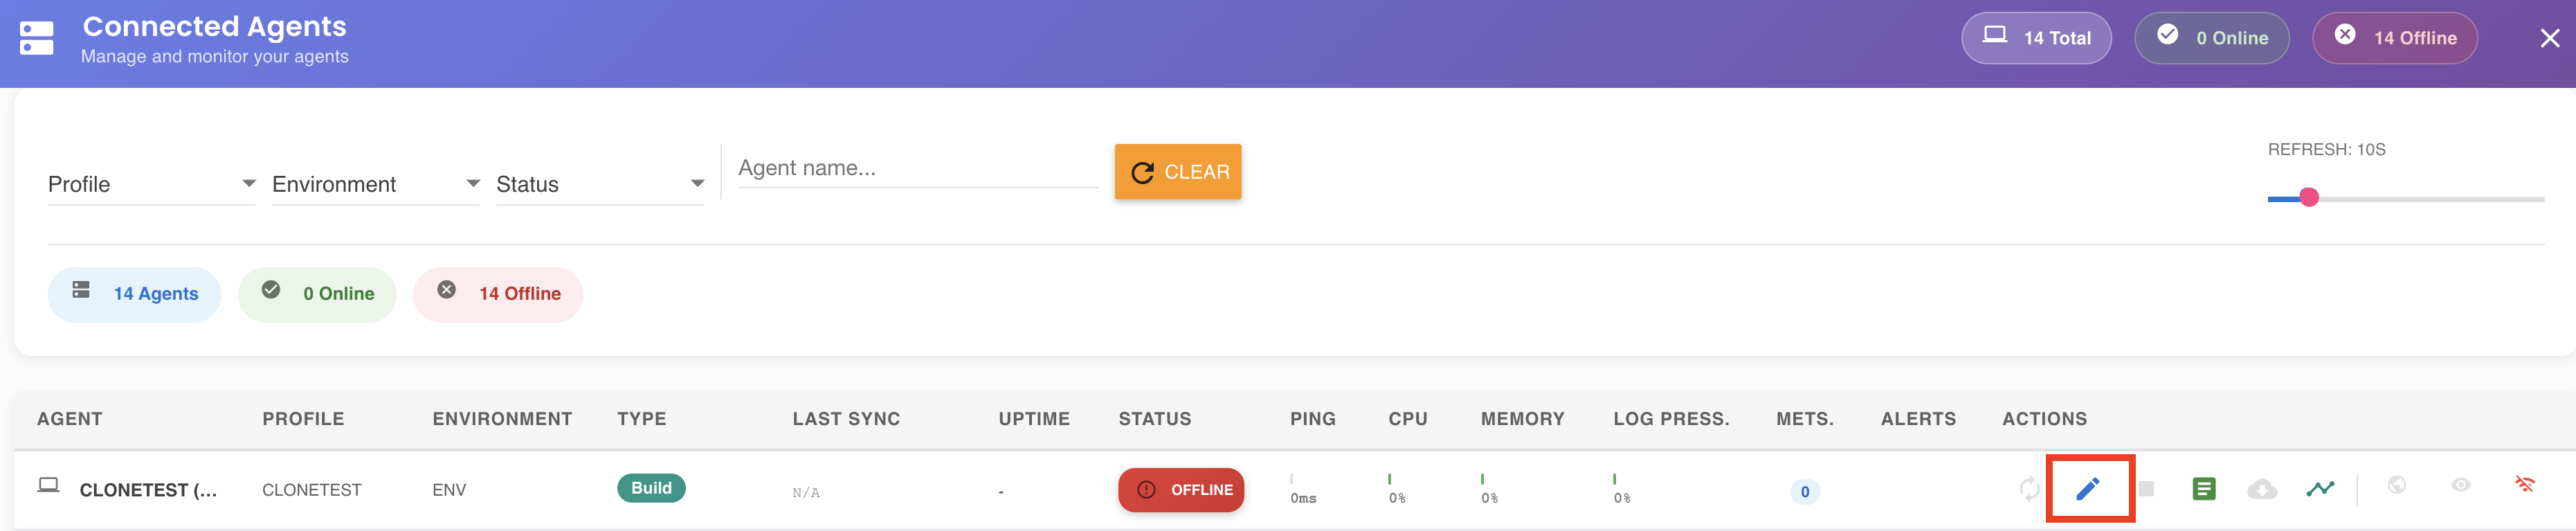Click the red wifi-off disconnect icon
This screenshot has width=2576, height=531.
click(x=2524, y=485)
